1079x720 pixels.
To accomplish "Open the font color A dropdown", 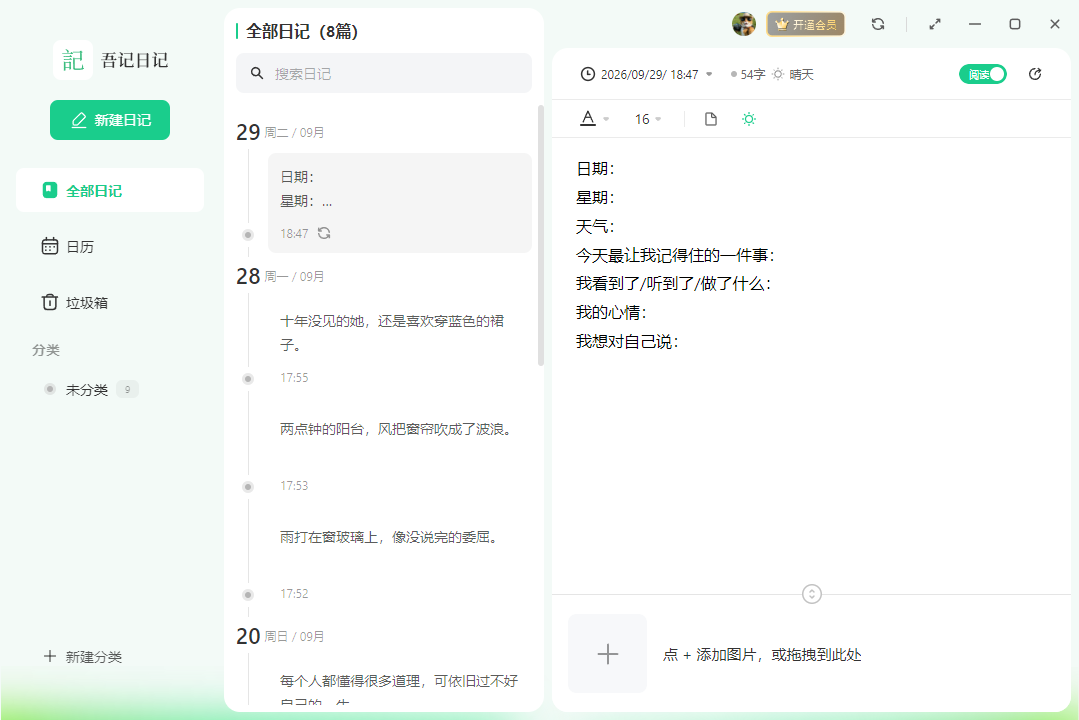I will point(594,118).
